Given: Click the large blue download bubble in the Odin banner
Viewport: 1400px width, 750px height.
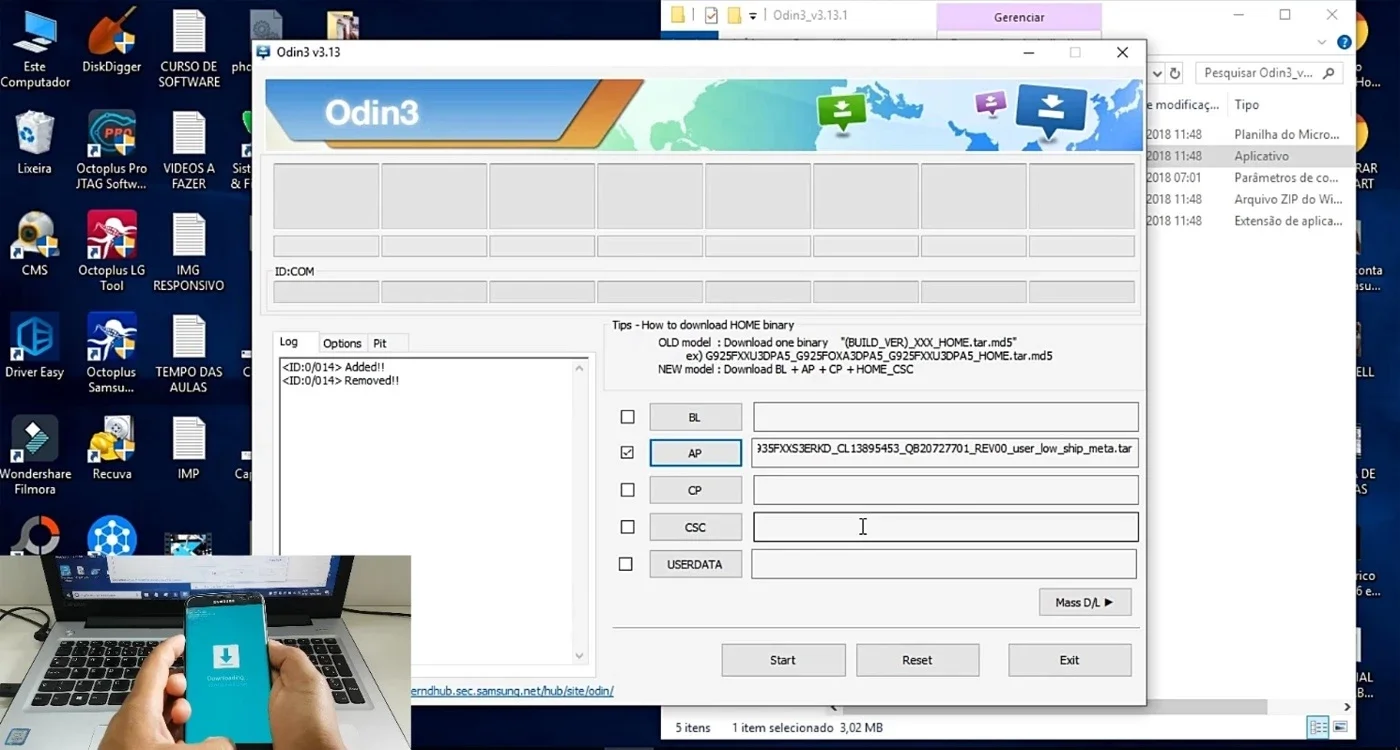Looking at the screenshot, I should coord(1051,110).
